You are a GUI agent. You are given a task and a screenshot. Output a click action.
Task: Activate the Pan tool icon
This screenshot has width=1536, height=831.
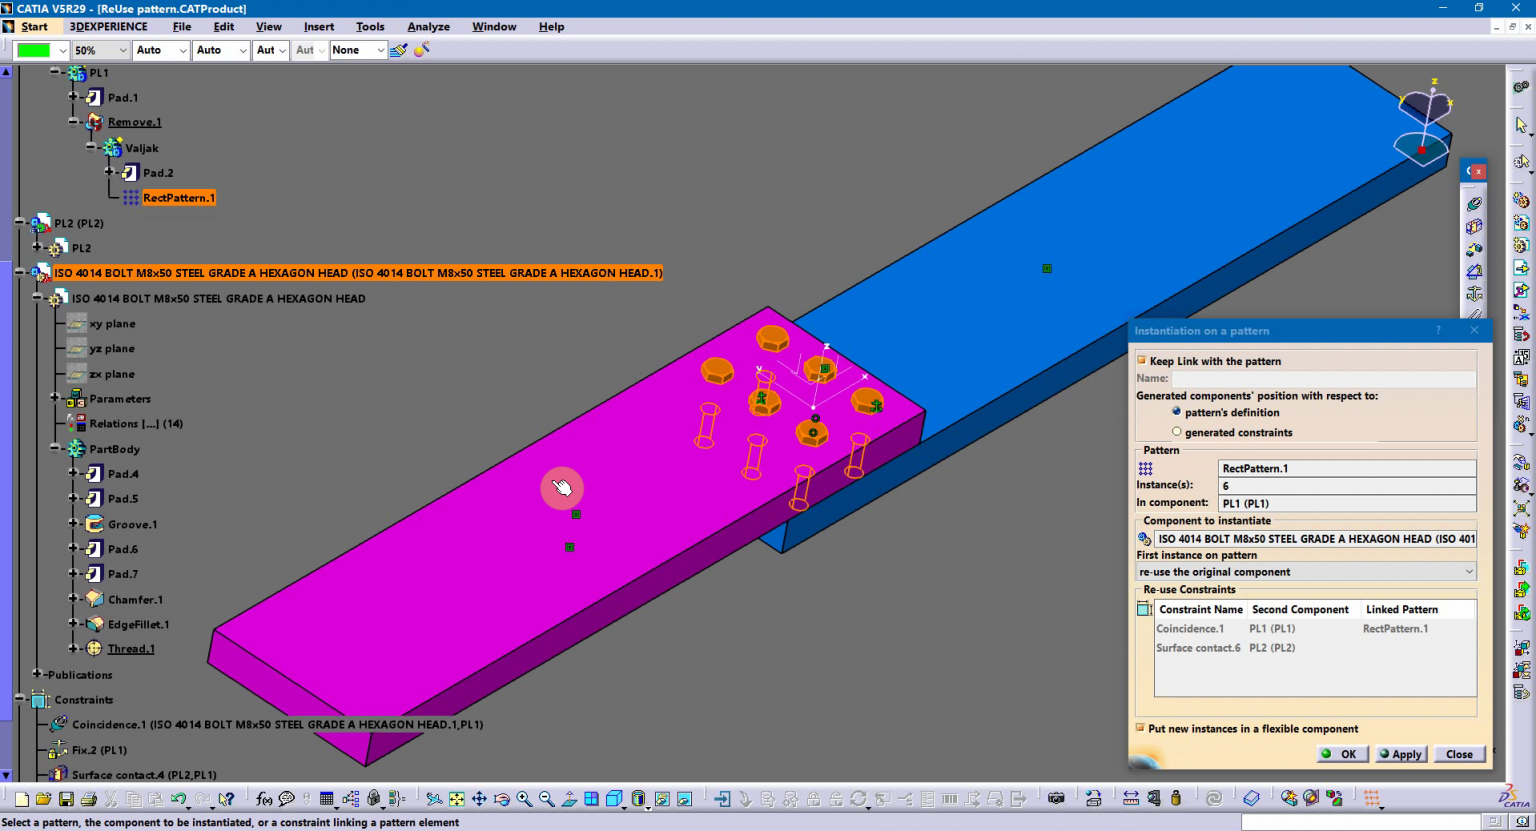pyautogui.click(x=480, y=798)
